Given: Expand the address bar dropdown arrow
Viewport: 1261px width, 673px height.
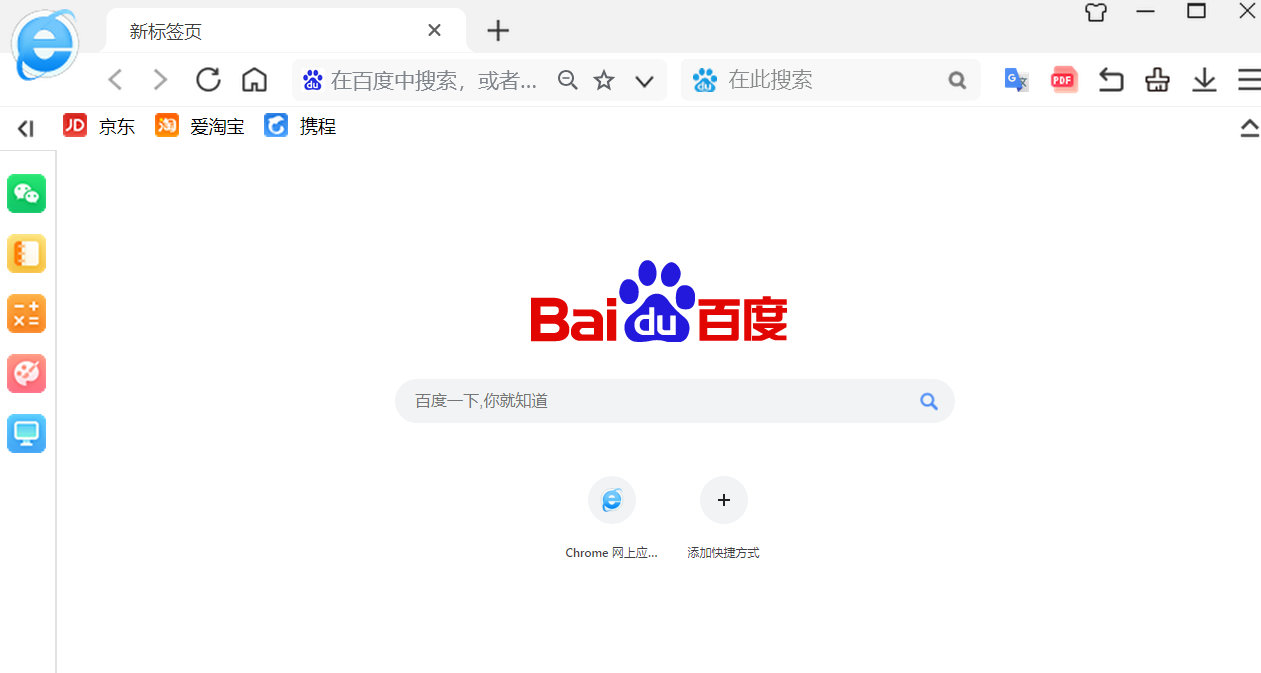Looking at the screenshot, I should tap(645, 81).
